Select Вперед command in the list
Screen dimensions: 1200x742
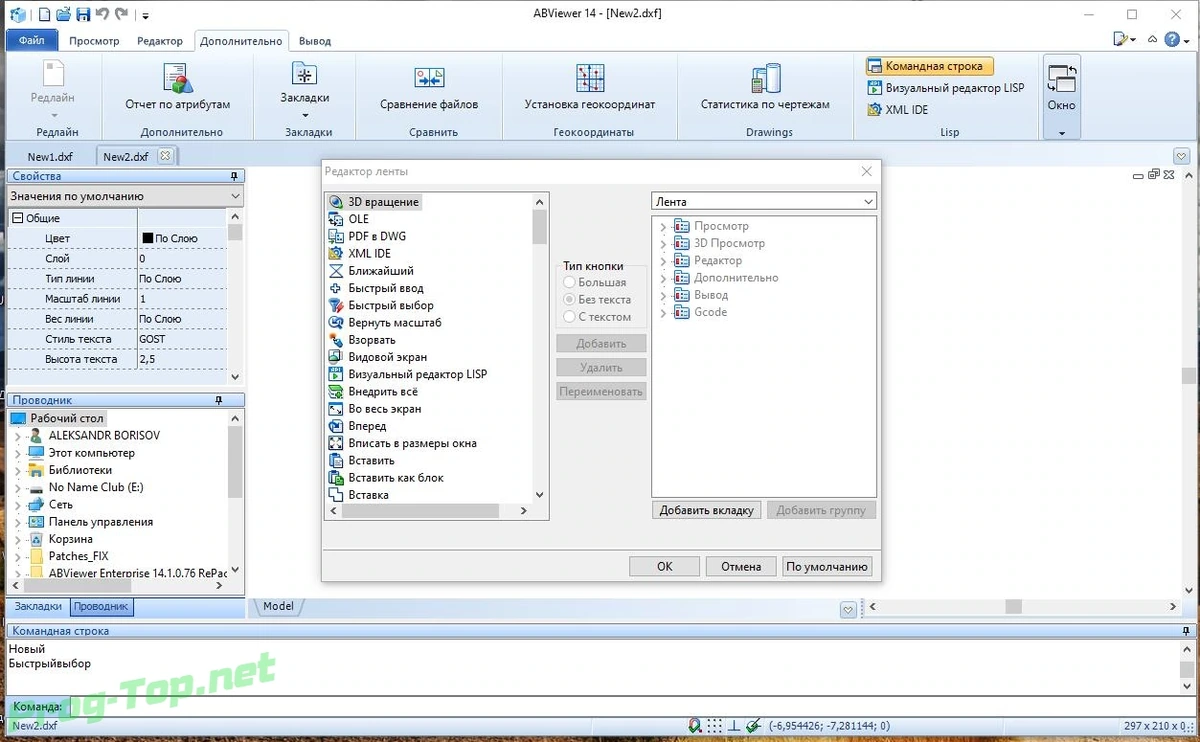point(358,426)
